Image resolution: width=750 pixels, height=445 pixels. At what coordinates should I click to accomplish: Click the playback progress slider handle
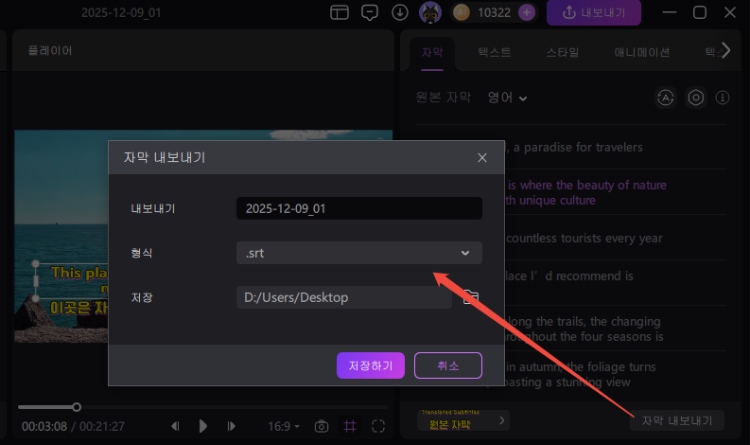coord(76,407)
